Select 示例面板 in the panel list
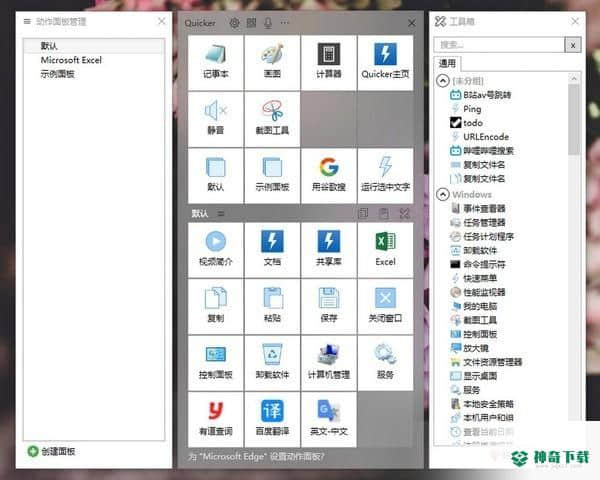This screenshot has height=480, width=600. pyautogui.click(x=94, y=74)
